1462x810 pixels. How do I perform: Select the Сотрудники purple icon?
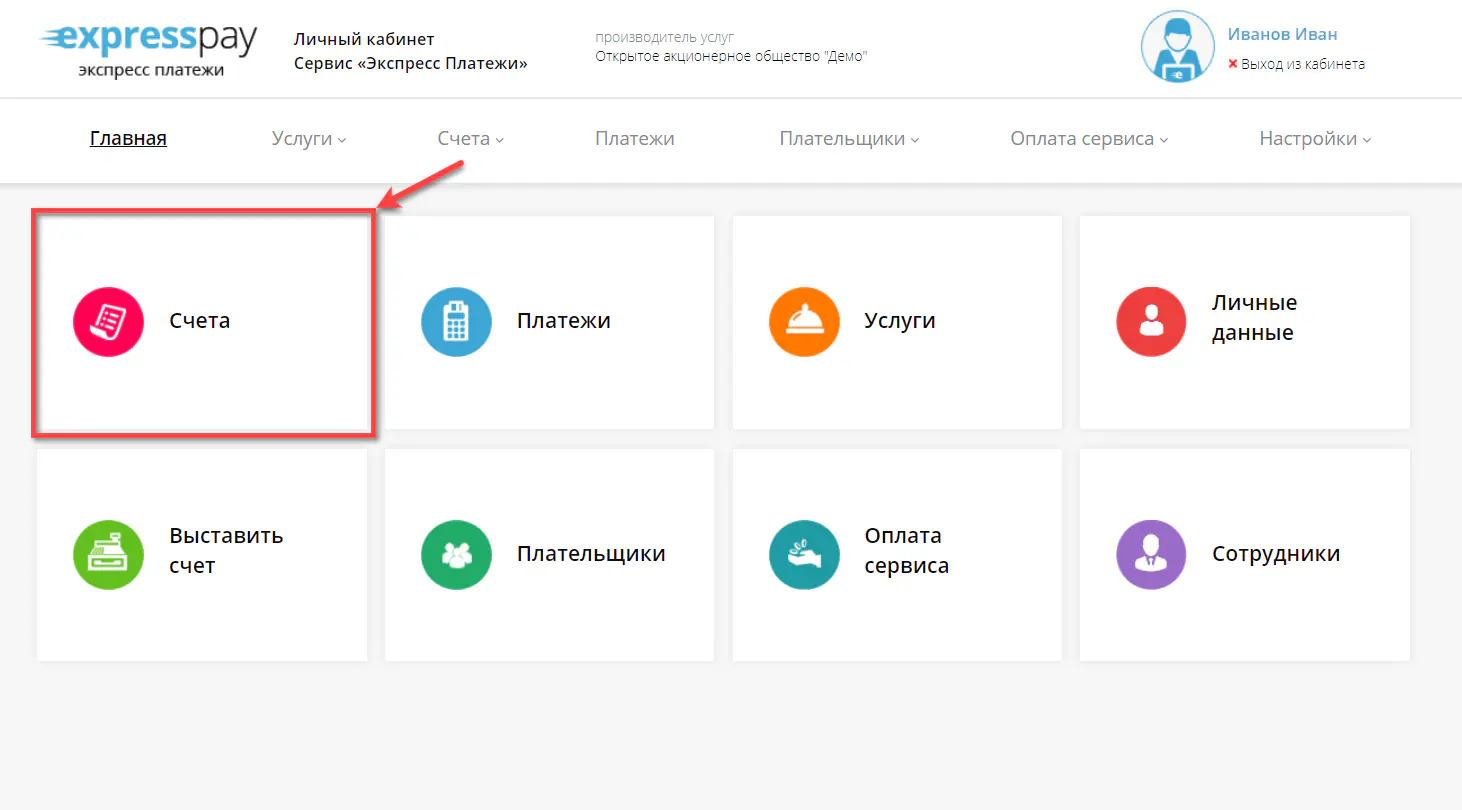1151,554
